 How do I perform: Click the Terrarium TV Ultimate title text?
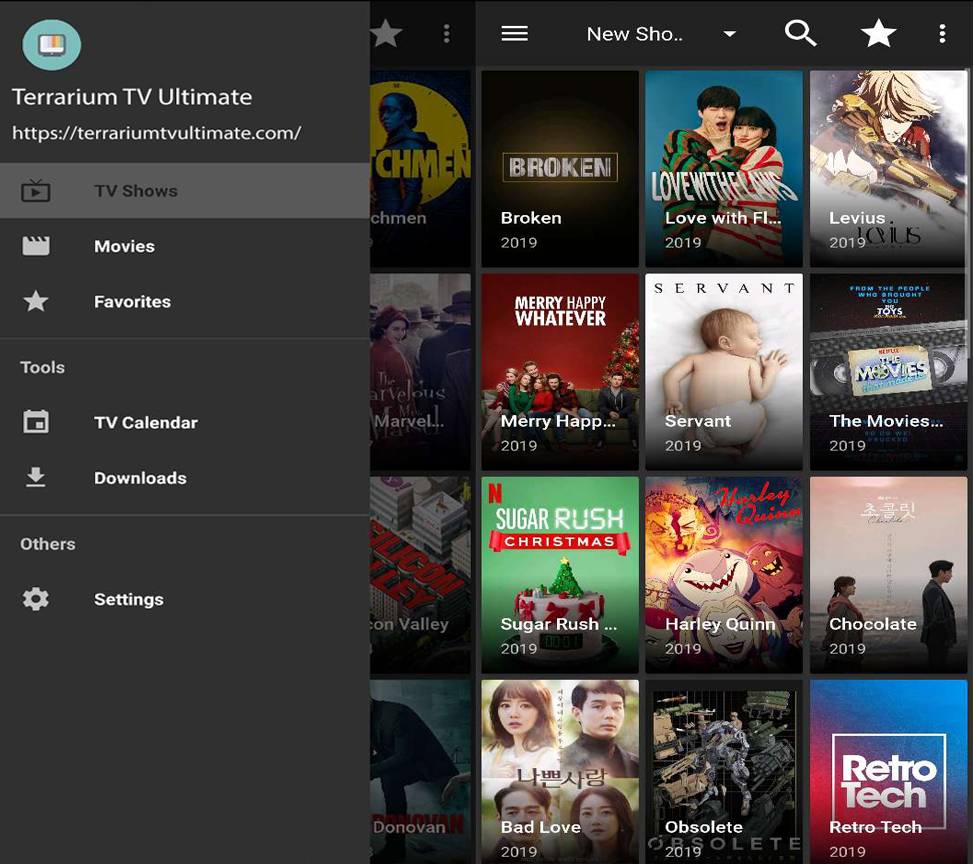(132, 97)
